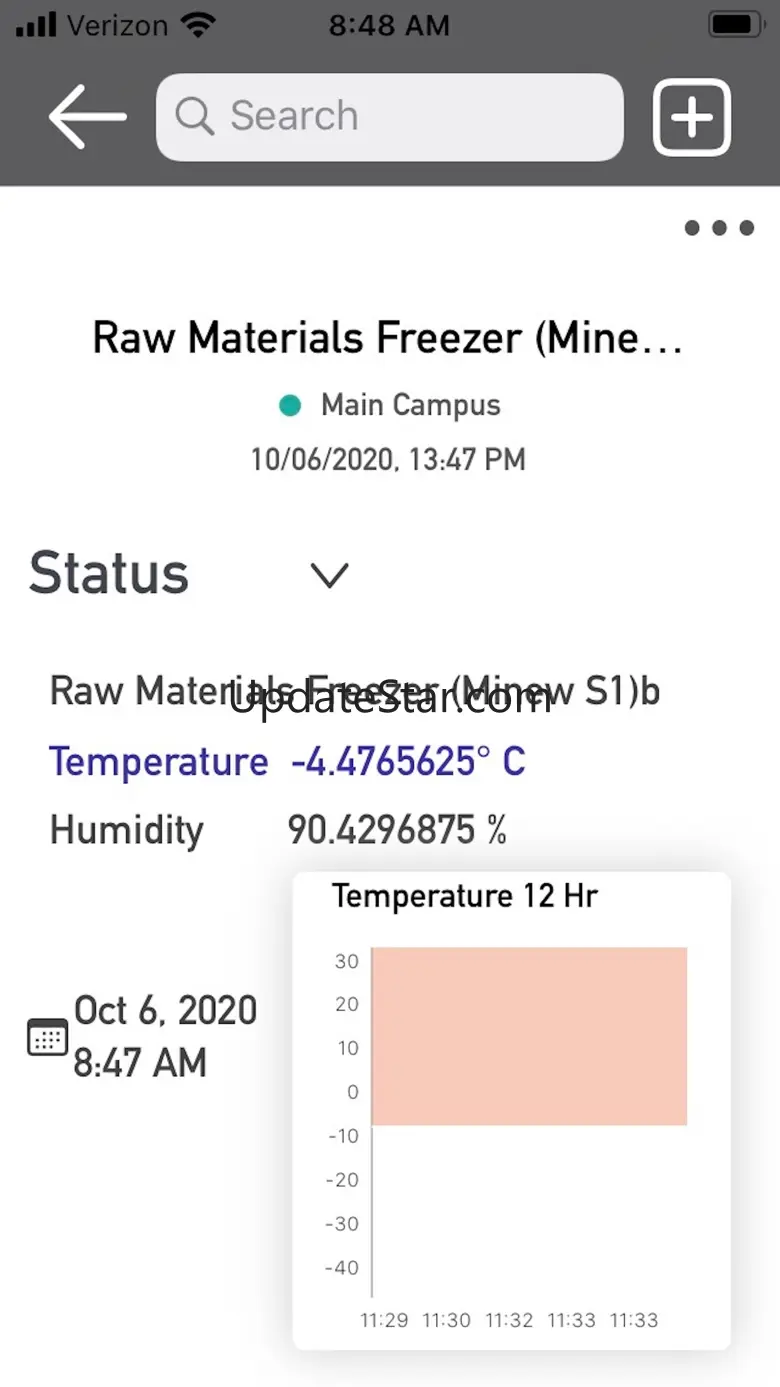The image size is (780, 1387).
Task: Focus the Search input field
Action: tap(390, 117)
